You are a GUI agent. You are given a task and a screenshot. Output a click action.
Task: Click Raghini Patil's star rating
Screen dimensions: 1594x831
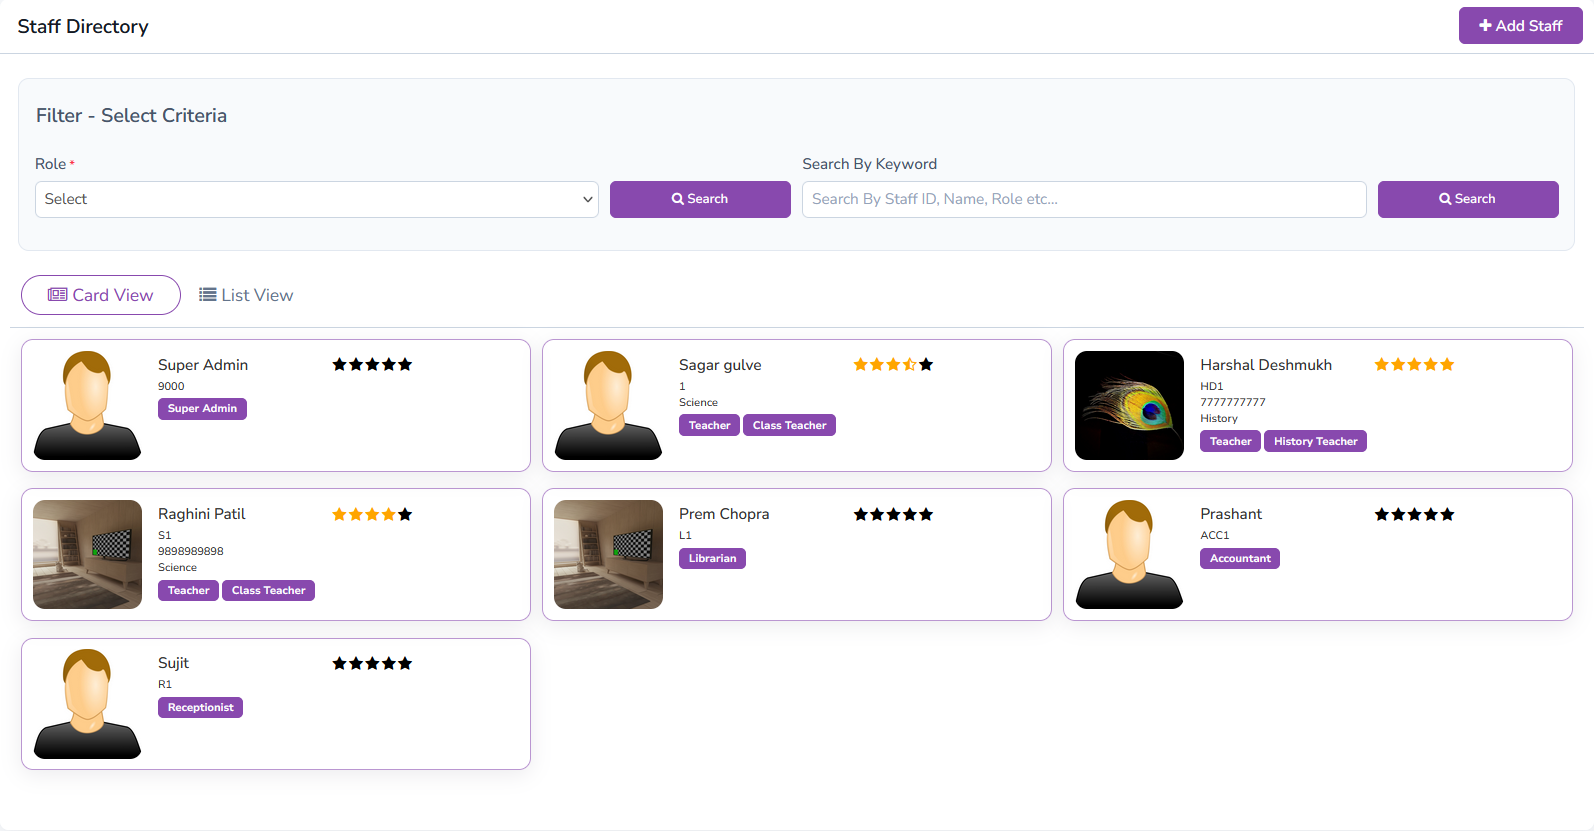pos(372,514)
